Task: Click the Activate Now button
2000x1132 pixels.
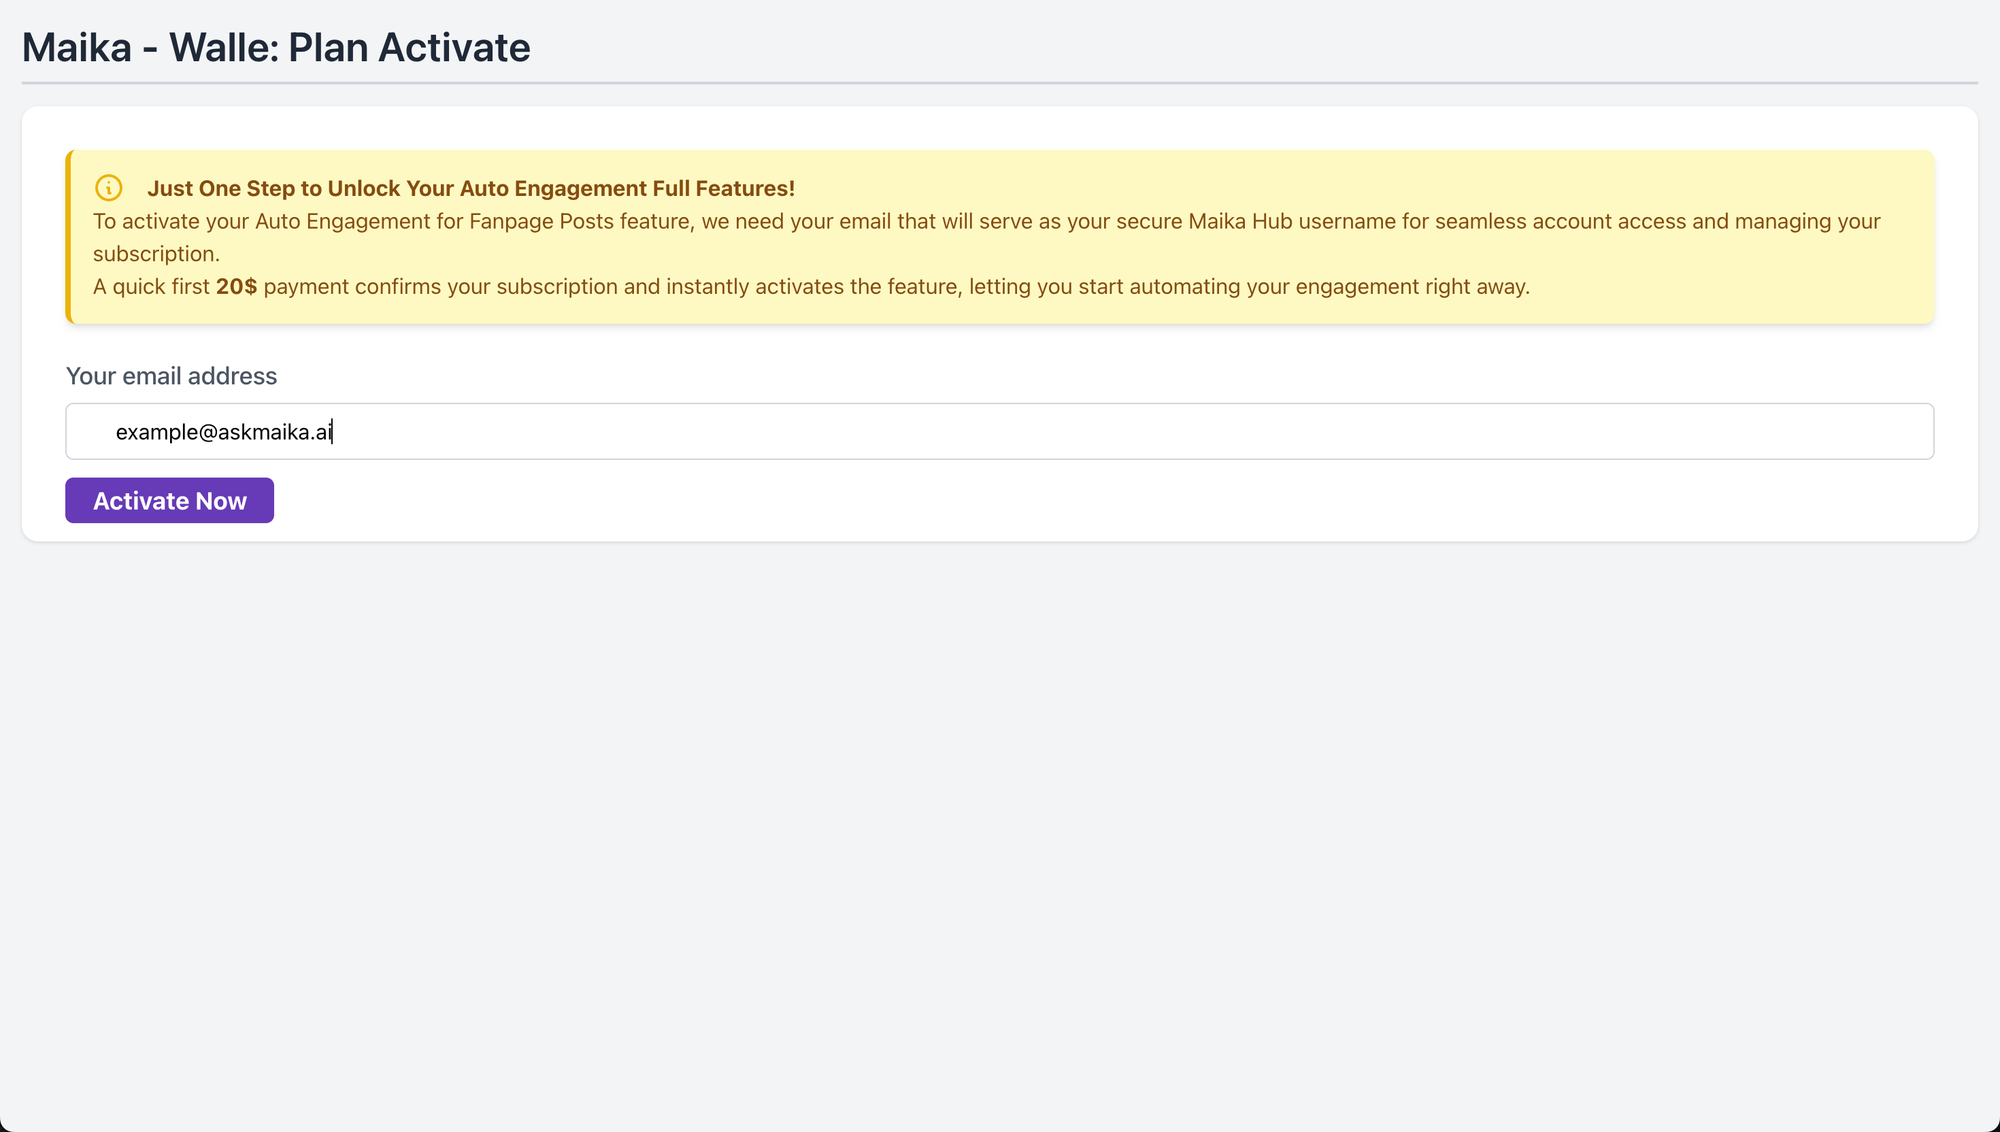Action: tap(169, 500)
